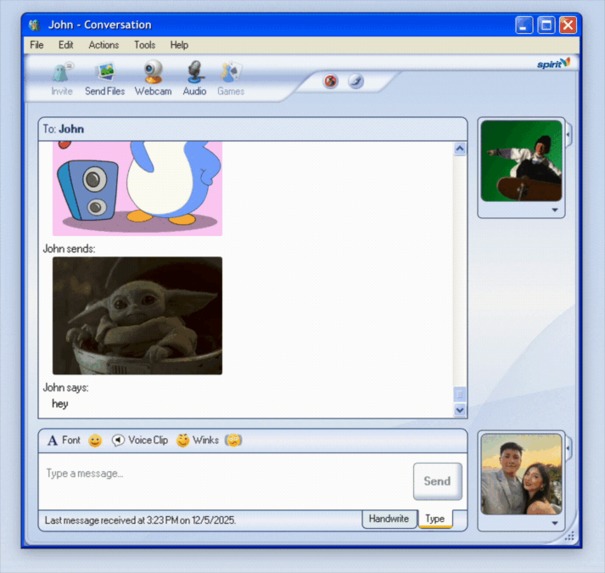605x573 pixels.
Task: Open dropdown under your couple display picture
Action: (x=555, y=523)
